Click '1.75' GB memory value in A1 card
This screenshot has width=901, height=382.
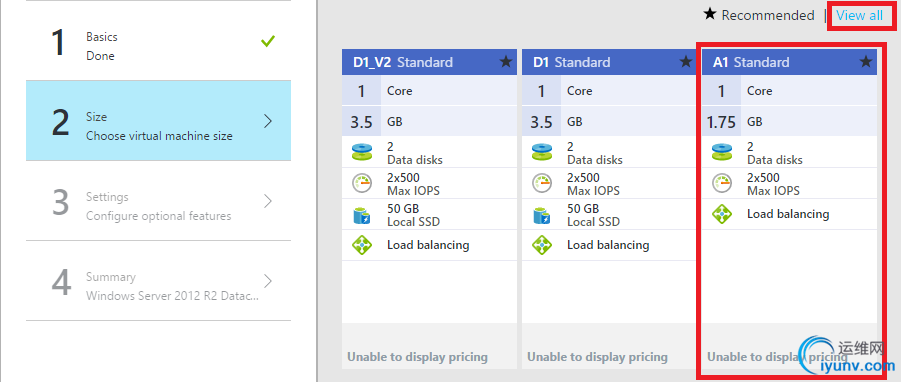click(721, 122)
